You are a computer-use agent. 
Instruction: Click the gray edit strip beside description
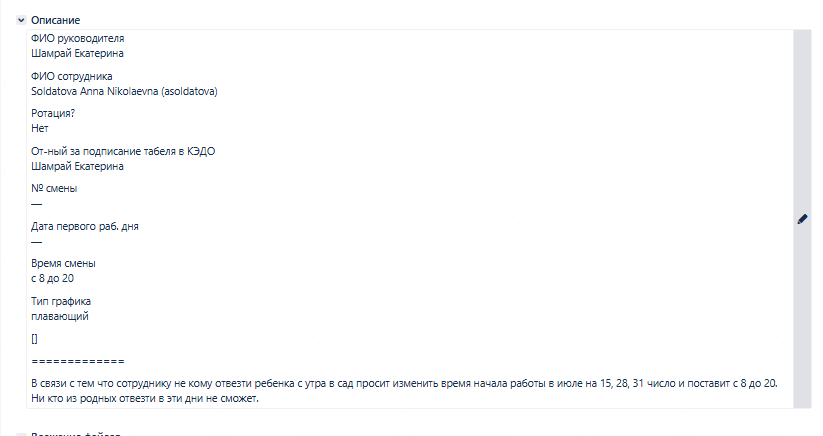[x=802, y=219]
